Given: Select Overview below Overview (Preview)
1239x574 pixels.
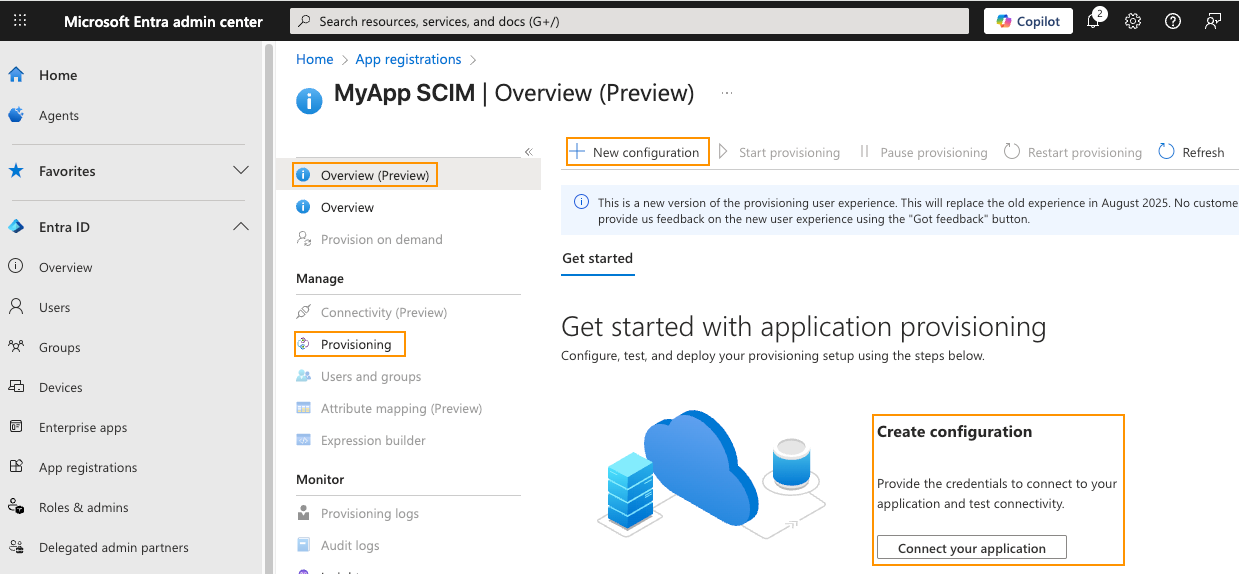Looking at the screenshot, I should pos(347,207).
